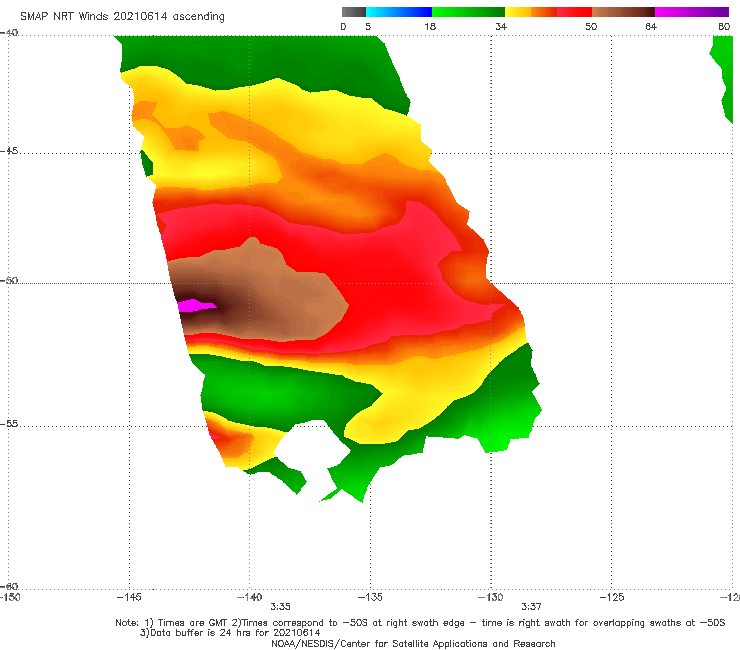740x650 pixels.
Task: Select the gray 0–5 segment of color bar
Action: [x=354, y=12]
